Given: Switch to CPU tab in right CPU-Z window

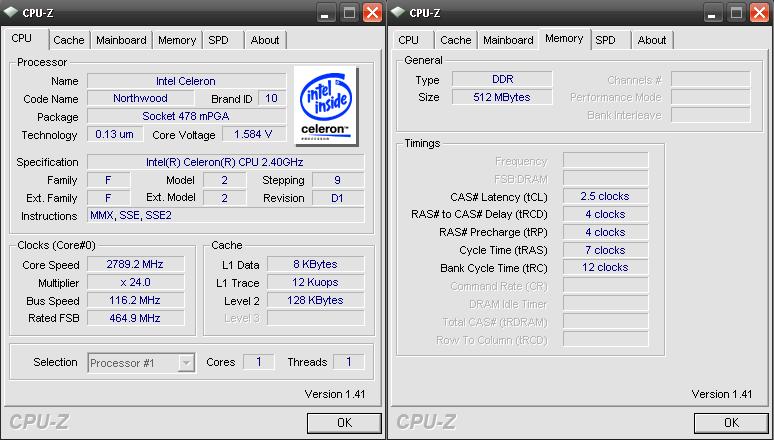Looking at the screenshot, I should point(408,40).
